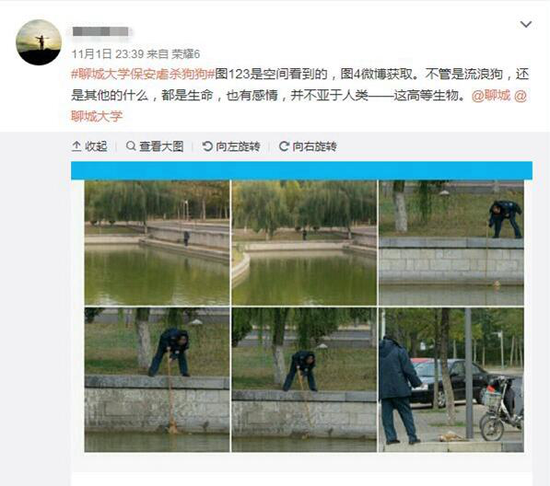550x486 pixels.
Task: Click the top-right photo of man by wall
Action: tap(451, 243)
